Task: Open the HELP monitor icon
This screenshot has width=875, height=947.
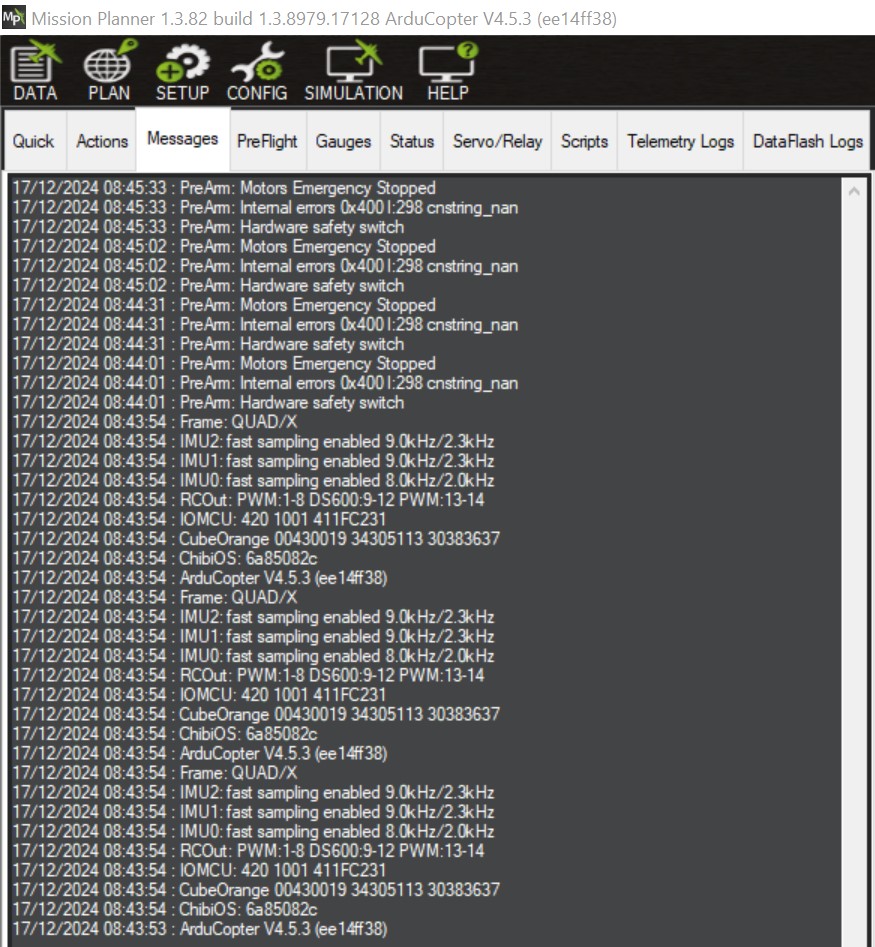Action: click(x=448, y=71)
